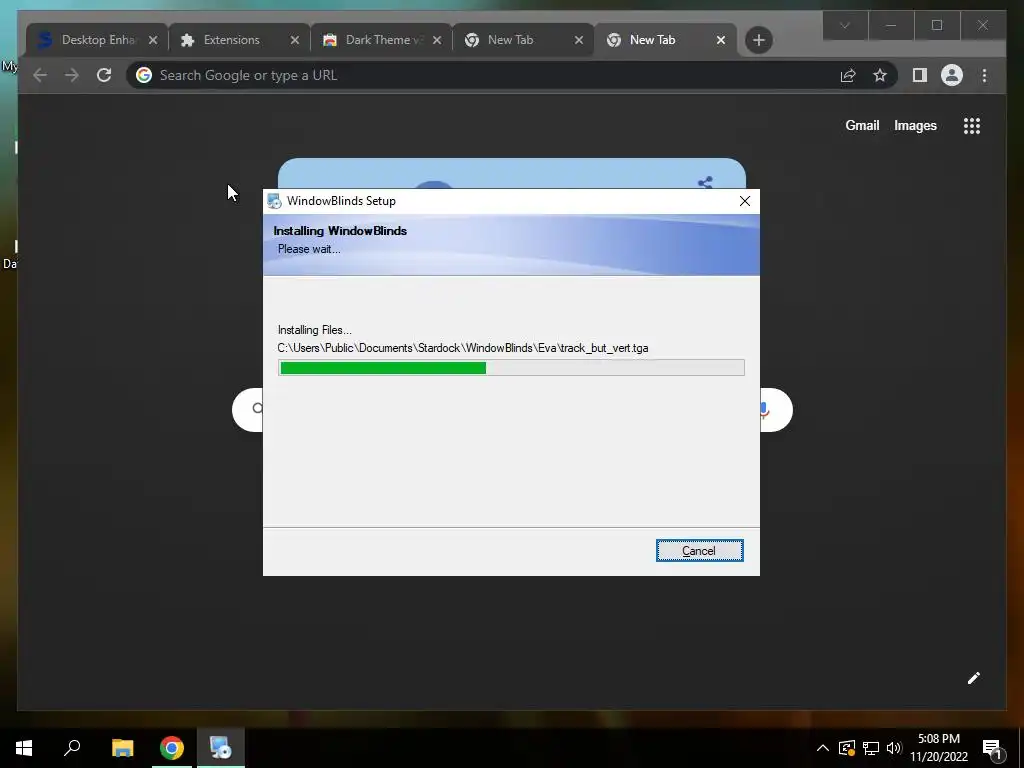Open File Explorer from taskbar
This screenshot has width=1024, height=768.
[x=122, y=748]
